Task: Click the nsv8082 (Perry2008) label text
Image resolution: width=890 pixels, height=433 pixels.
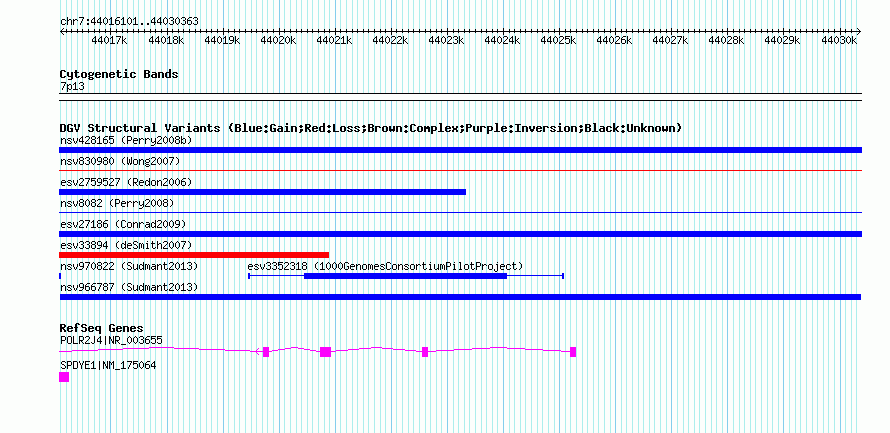Action: pos(117,203)
